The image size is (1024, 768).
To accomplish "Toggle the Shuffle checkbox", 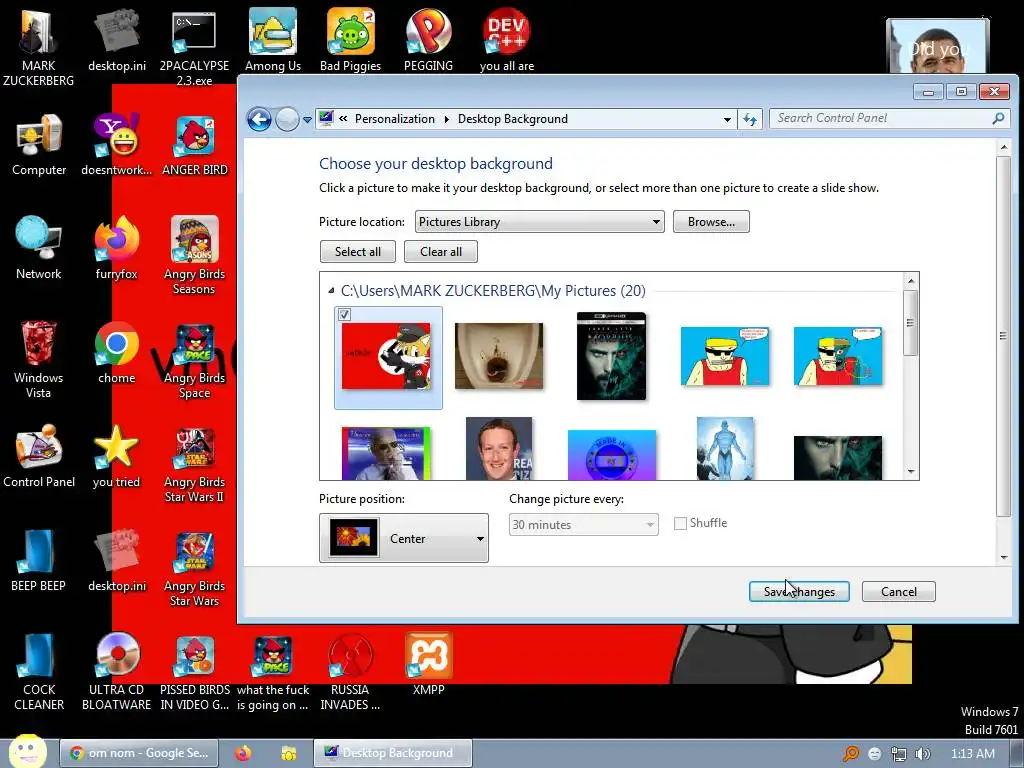I will click(680, 524).
